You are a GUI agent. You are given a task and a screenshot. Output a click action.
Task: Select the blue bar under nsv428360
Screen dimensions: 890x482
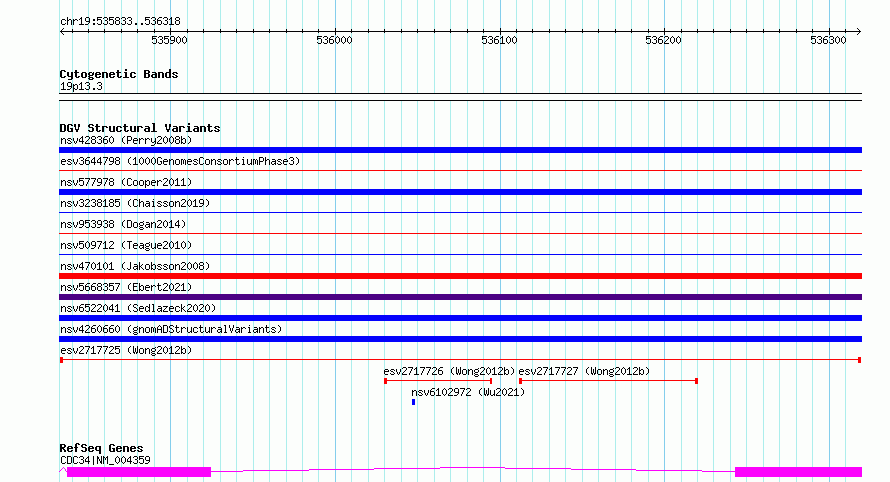coord(460,150)
